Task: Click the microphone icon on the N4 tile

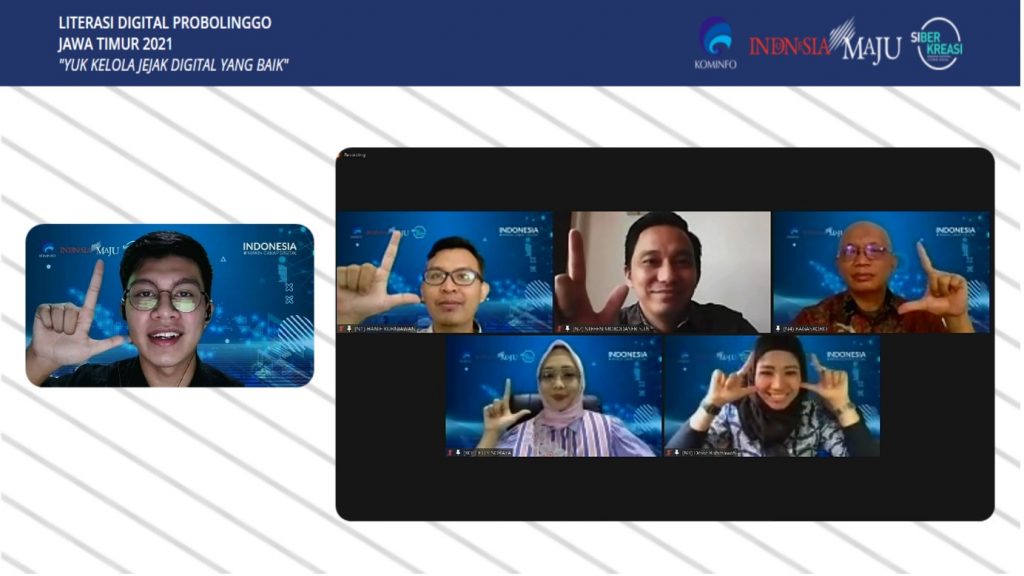Action: click(777, 328)
